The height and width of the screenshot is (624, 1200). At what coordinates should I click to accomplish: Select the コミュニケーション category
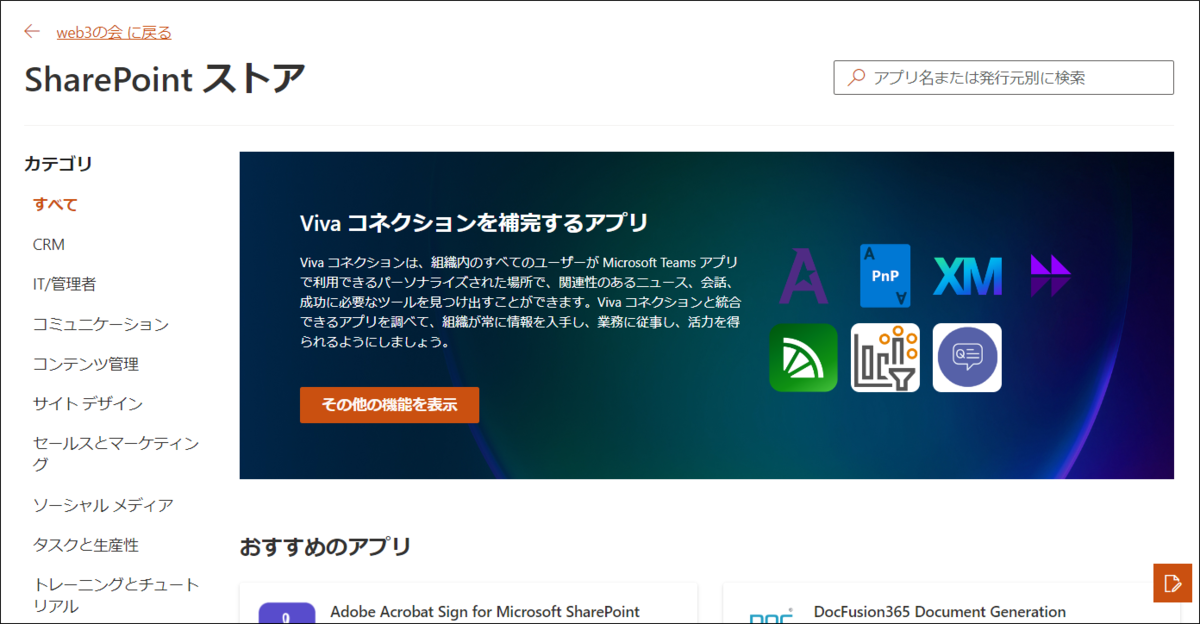(x=100, y=324)
